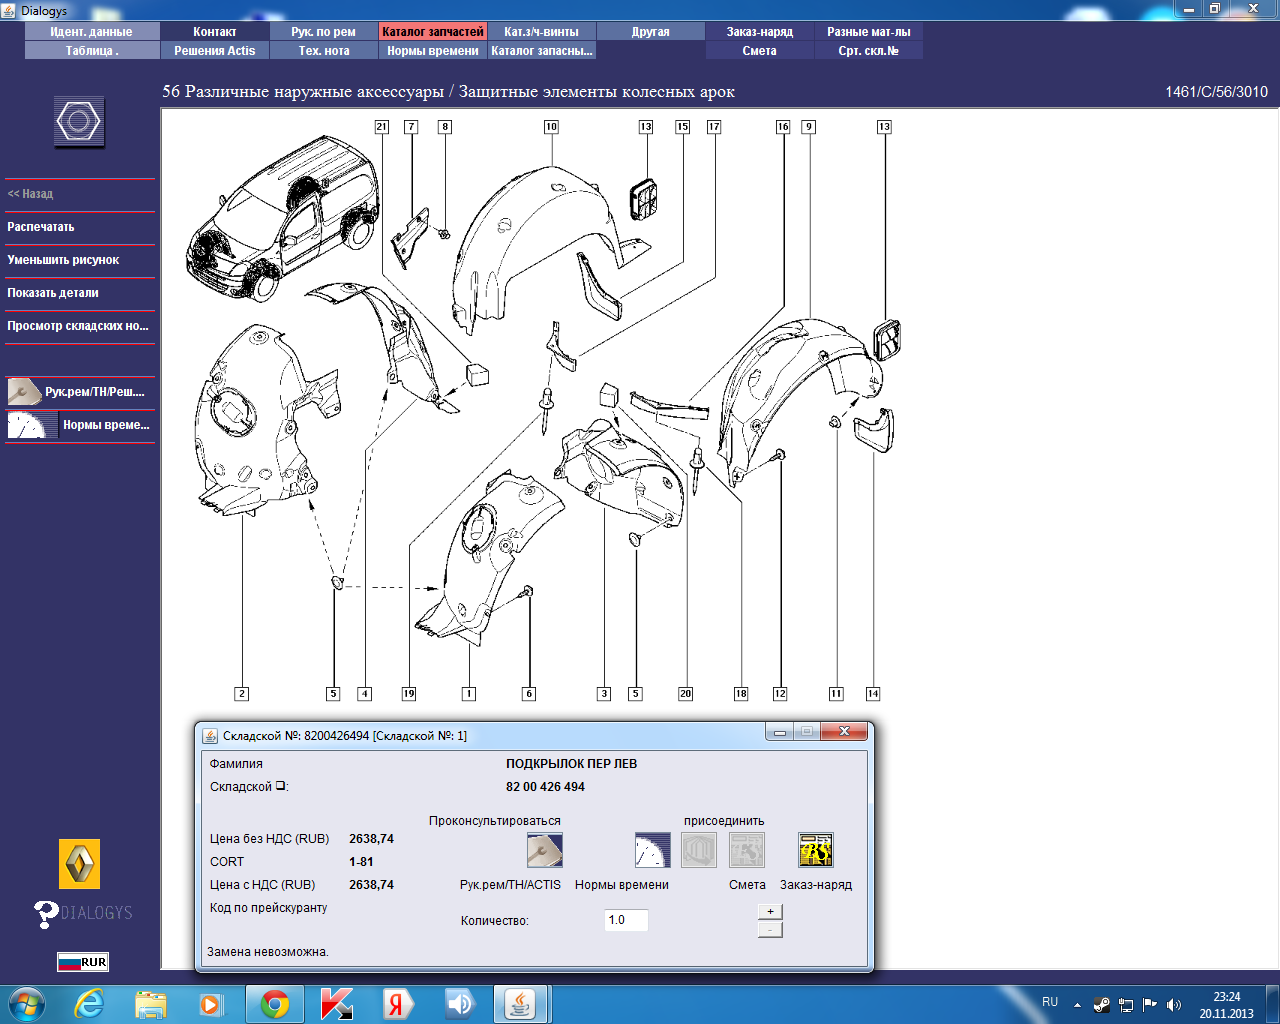The width and height of the screenshot is (1280, 1024).
Task: Select part callout number 1 in diagram
Action: tap(469, 694)
